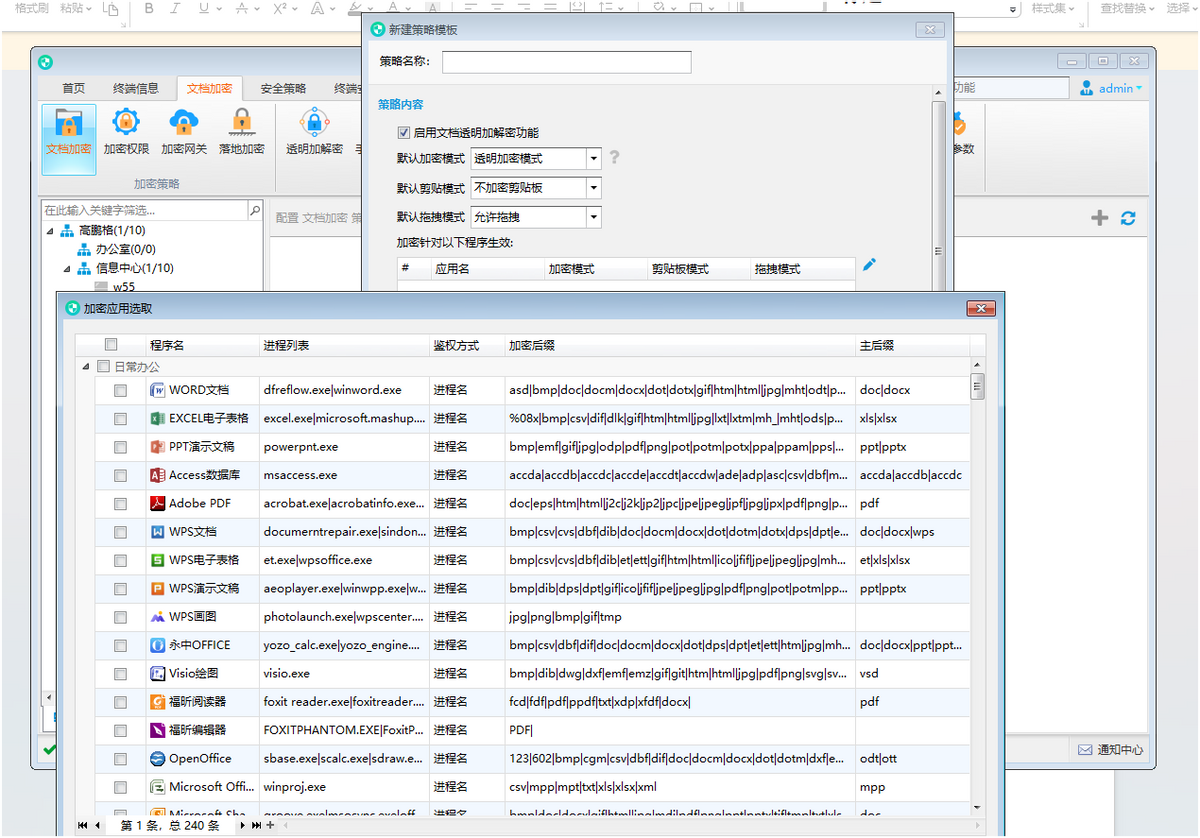The image size is (1200, 838).
Task: Collapse the 日常办公 group
Action: coord(86,367)
